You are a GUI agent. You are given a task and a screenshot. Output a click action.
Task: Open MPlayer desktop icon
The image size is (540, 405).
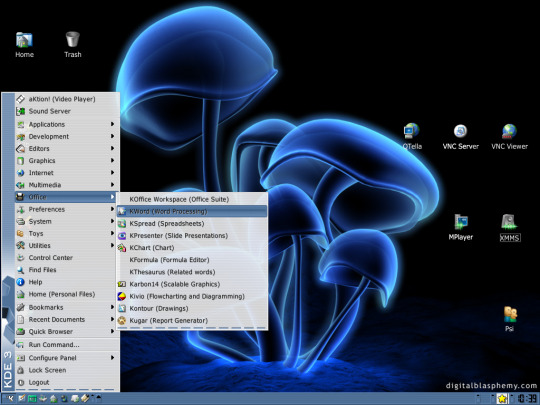point(460,227)
